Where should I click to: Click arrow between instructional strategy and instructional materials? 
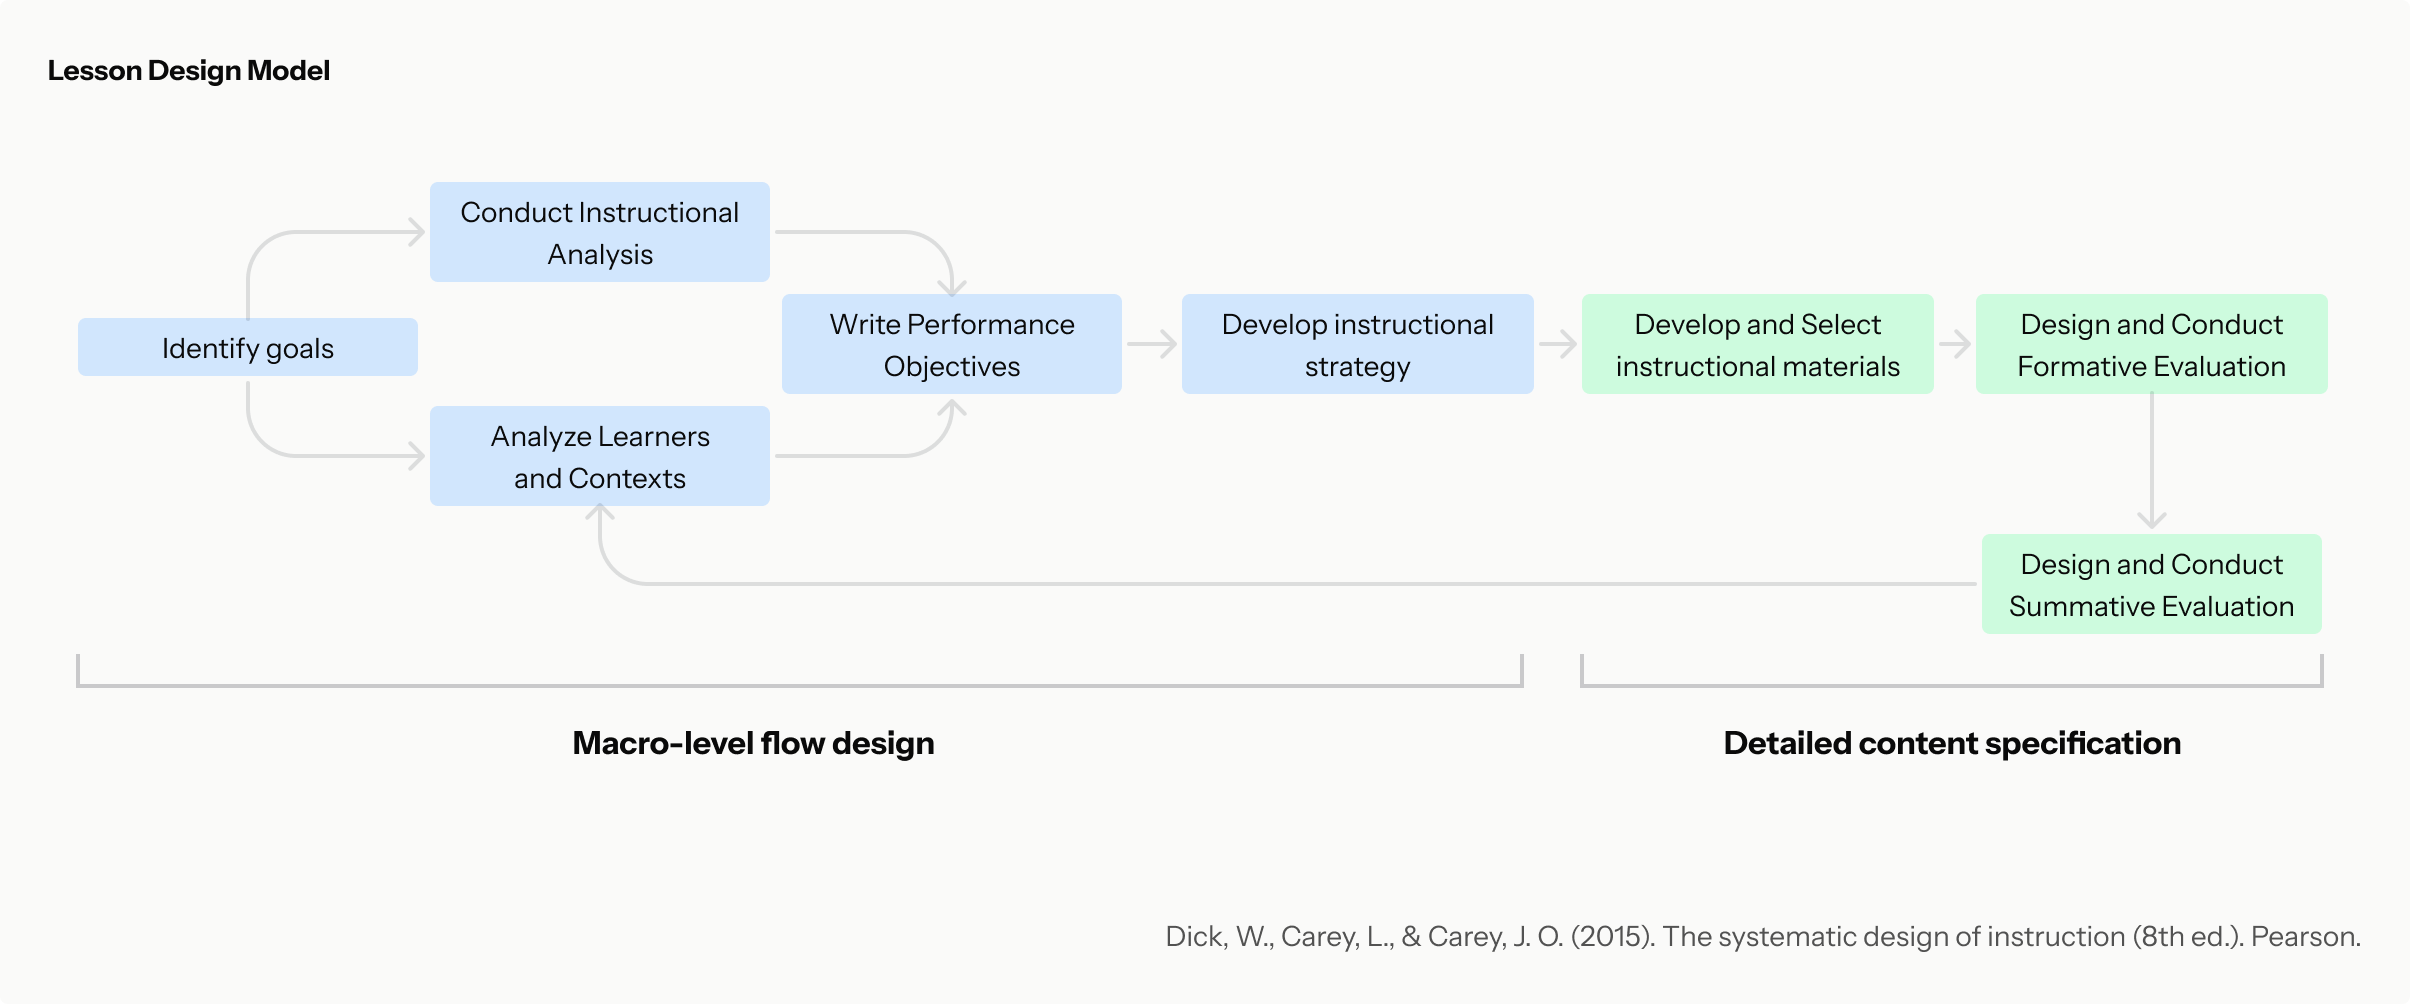click(x=1558, y=344)
